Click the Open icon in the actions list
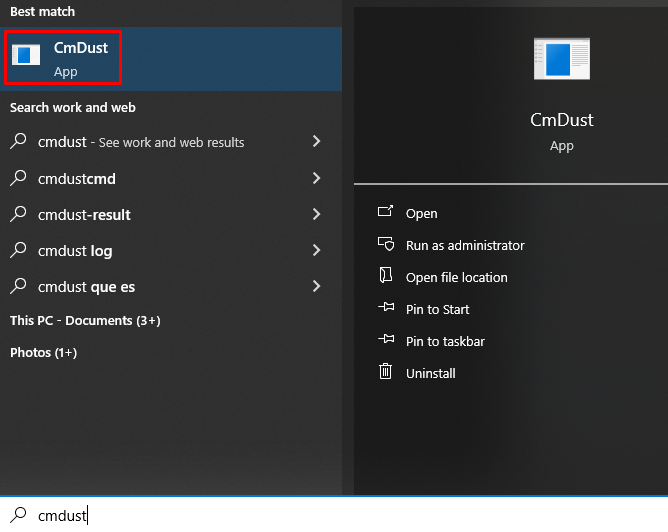Viewport: 668px width, 532px height. point(385,213)
